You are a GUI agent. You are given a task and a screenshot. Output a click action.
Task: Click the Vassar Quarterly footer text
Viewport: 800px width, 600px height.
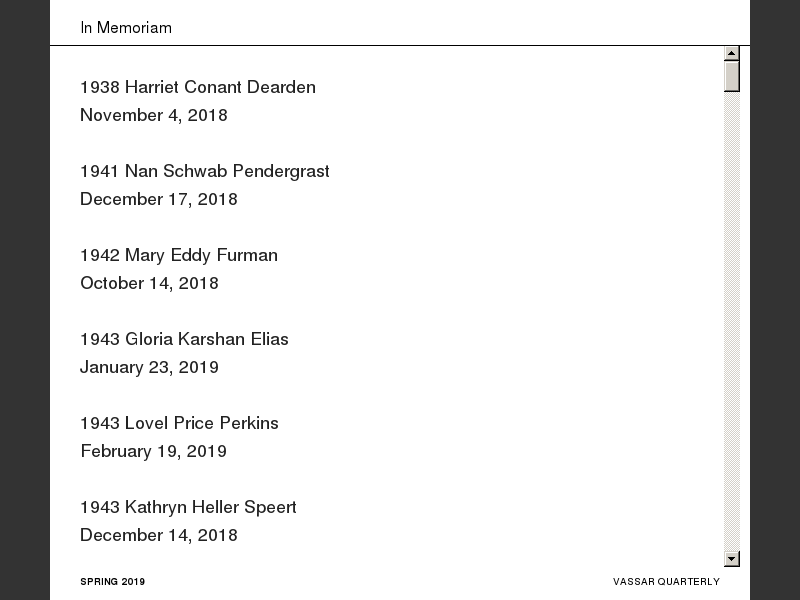[666, 582]
